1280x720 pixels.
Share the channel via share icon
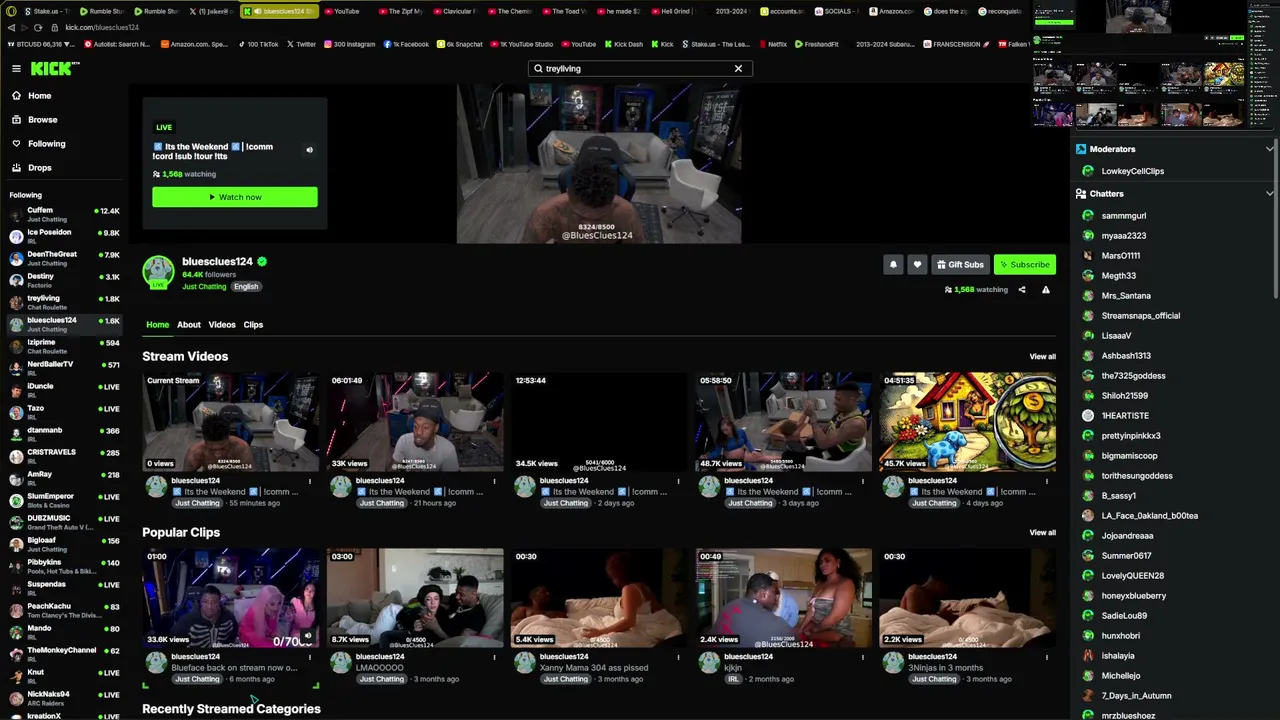click(1022, 290)
